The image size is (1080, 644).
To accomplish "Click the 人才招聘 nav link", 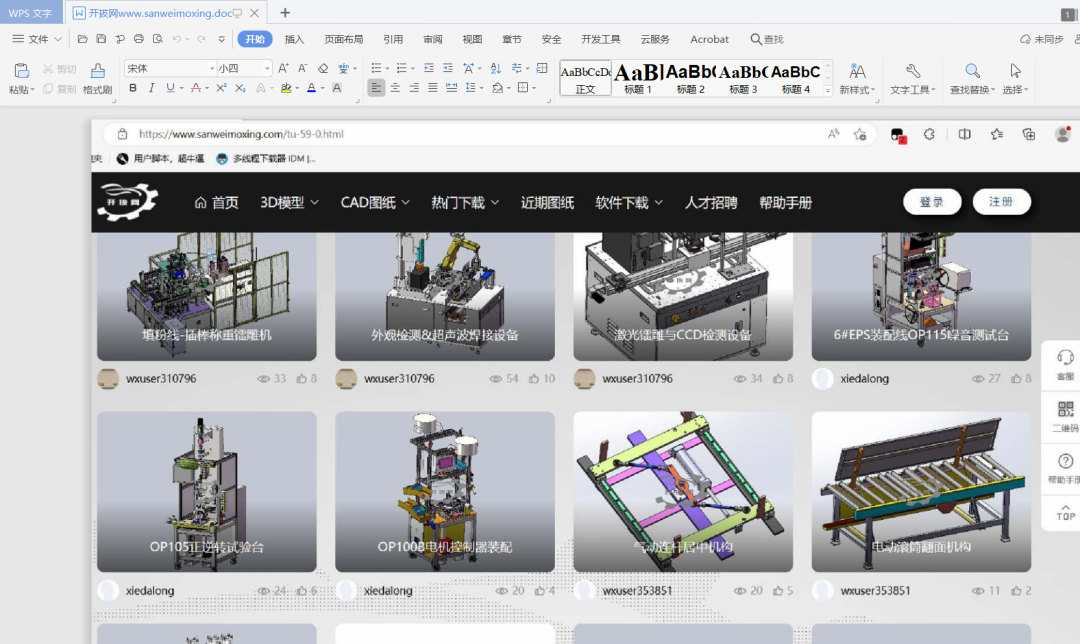I will [x=711, y=202].
